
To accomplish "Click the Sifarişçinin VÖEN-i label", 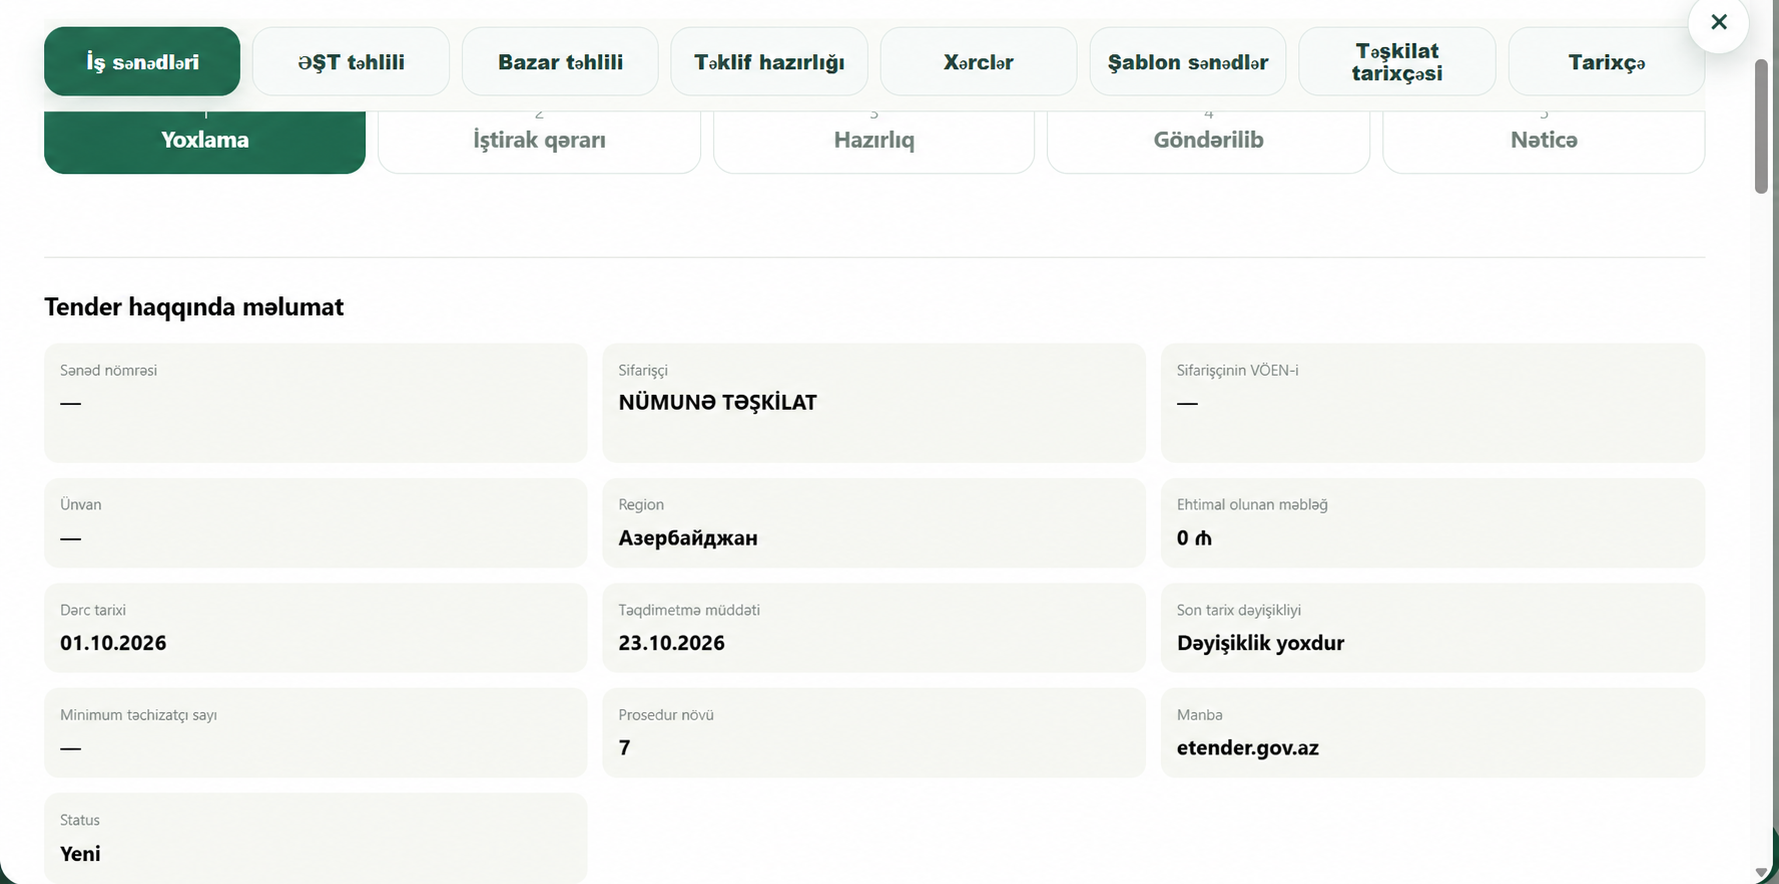I will tap(1237, 370).
